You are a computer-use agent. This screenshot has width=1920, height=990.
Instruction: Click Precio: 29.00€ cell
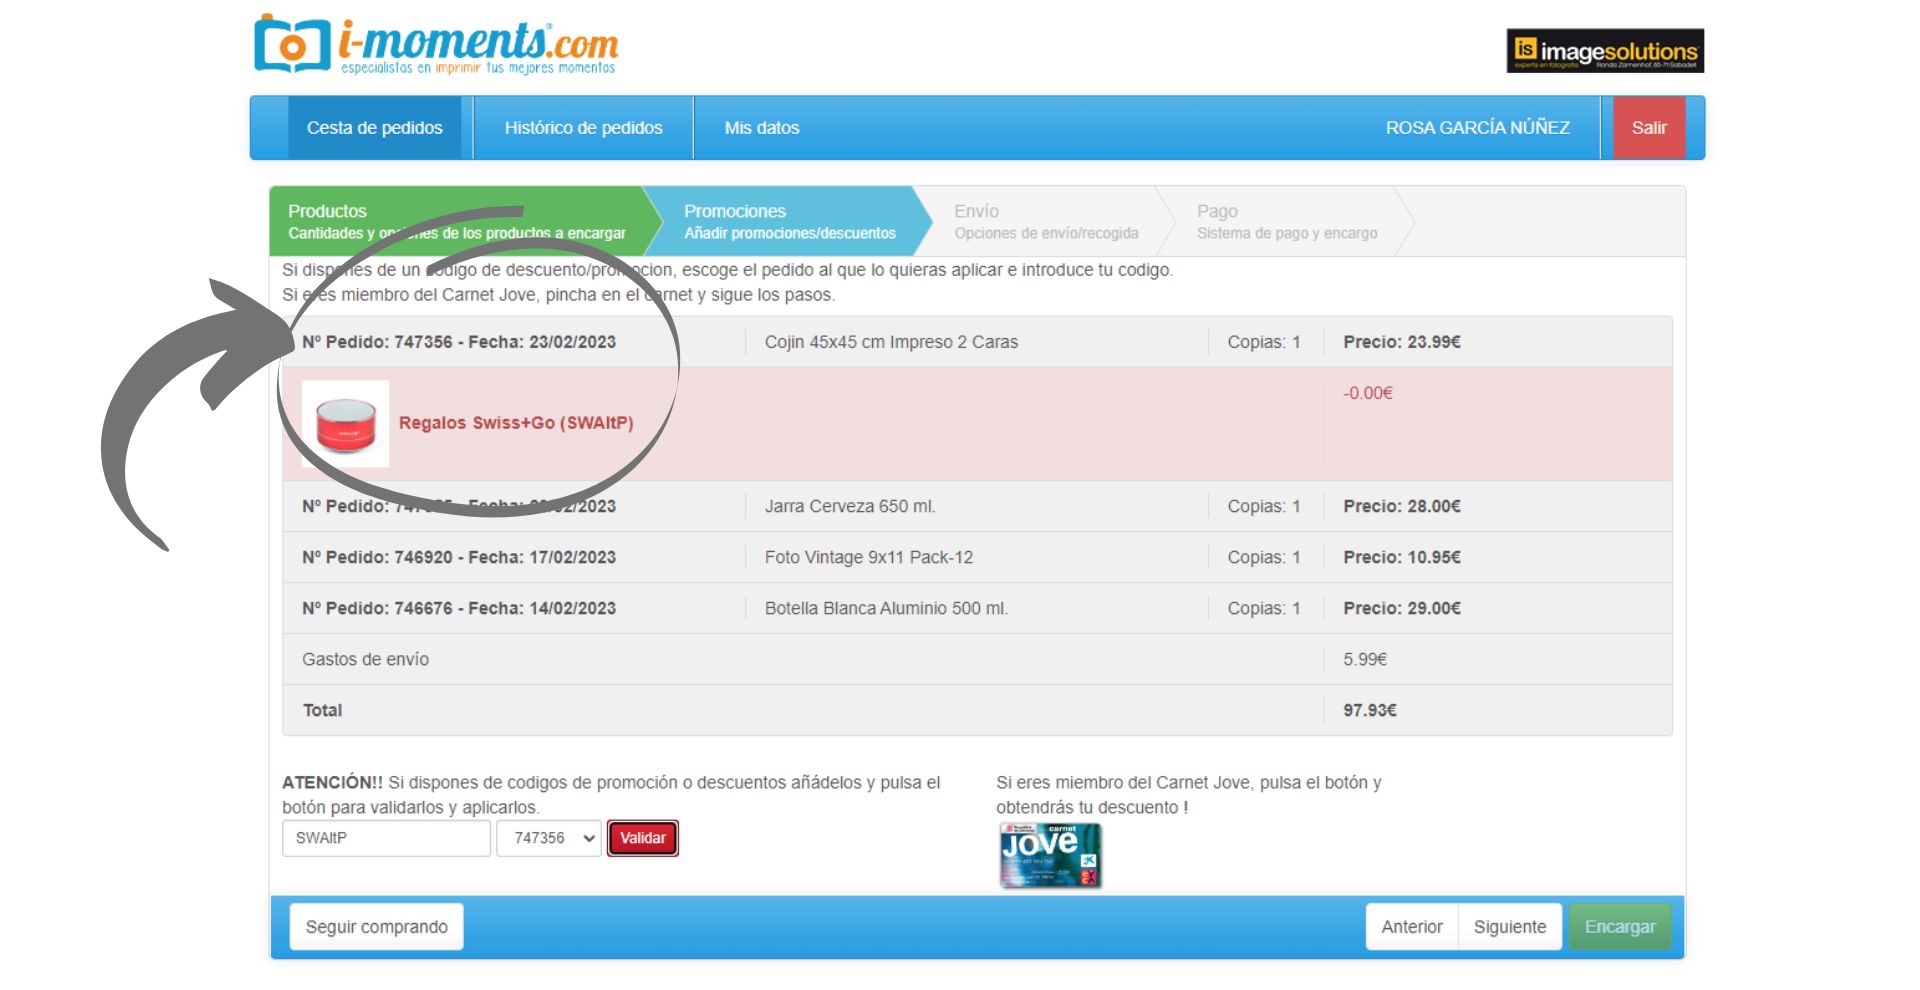click(1402, 609)
